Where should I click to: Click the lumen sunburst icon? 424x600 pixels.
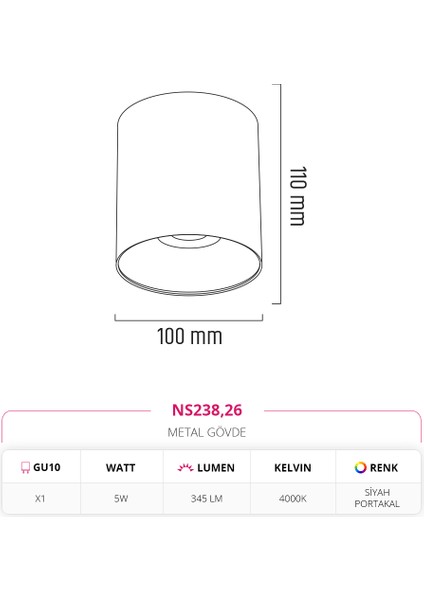185,467
